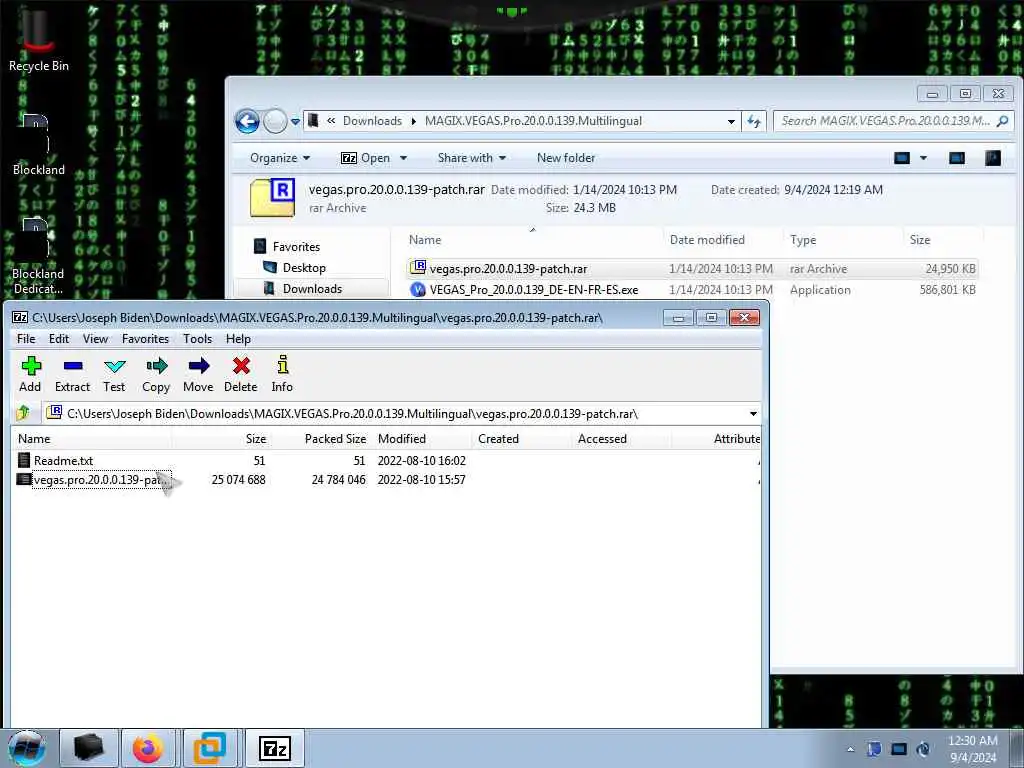
Task: Toggle the preview pane in Explorer
Action: click(957, 158)
